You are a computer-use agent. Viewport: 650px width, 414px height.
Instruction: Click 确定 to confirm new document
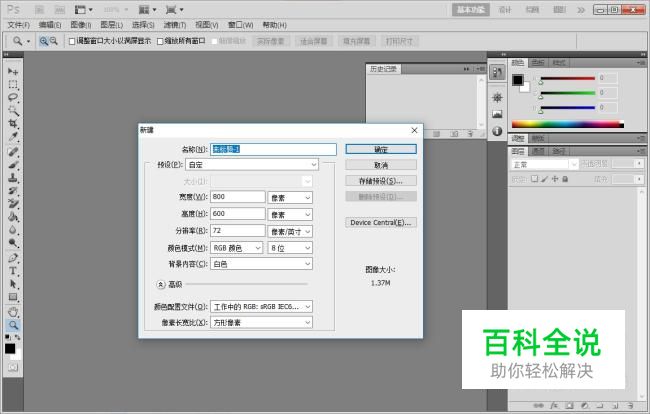(x=381, y=149)
